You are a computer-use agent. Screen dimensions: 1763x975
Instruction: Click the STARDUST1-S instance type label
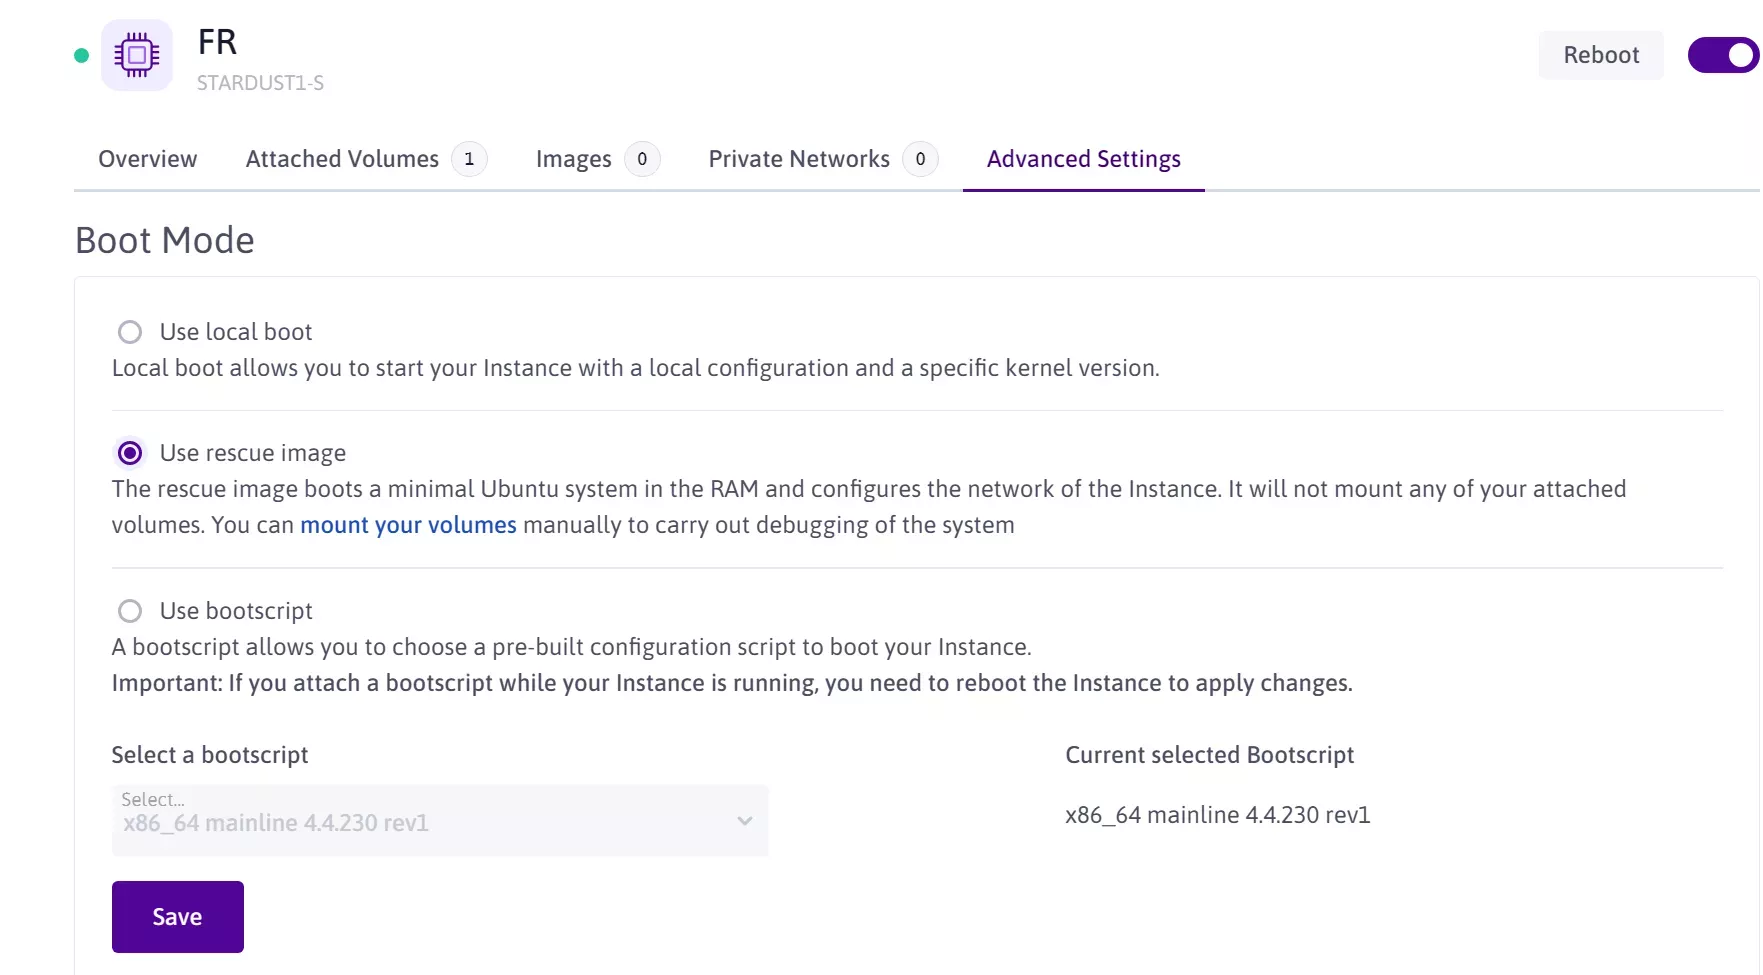pyautogui.click(x=260, y=83)
